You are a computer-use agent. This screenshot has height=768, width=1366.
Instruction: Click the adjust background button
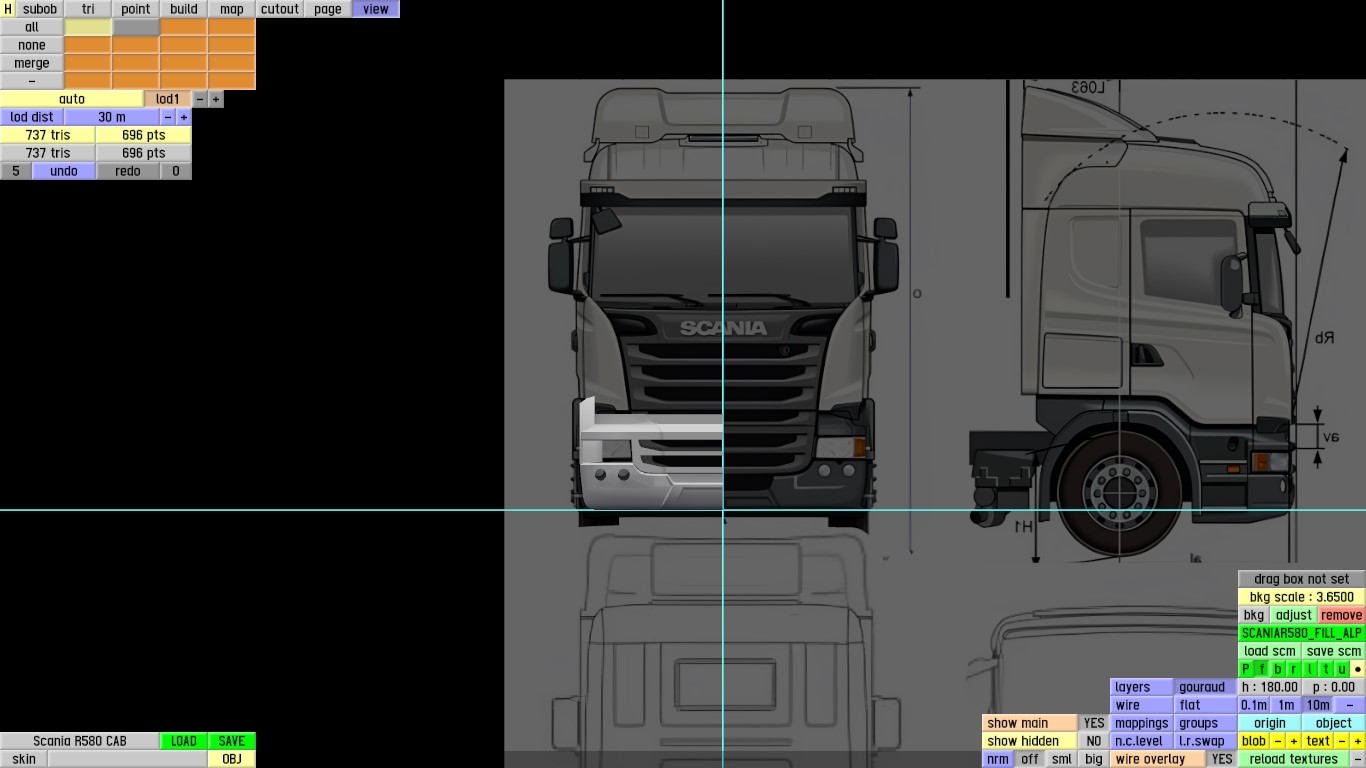(1294, 615)
